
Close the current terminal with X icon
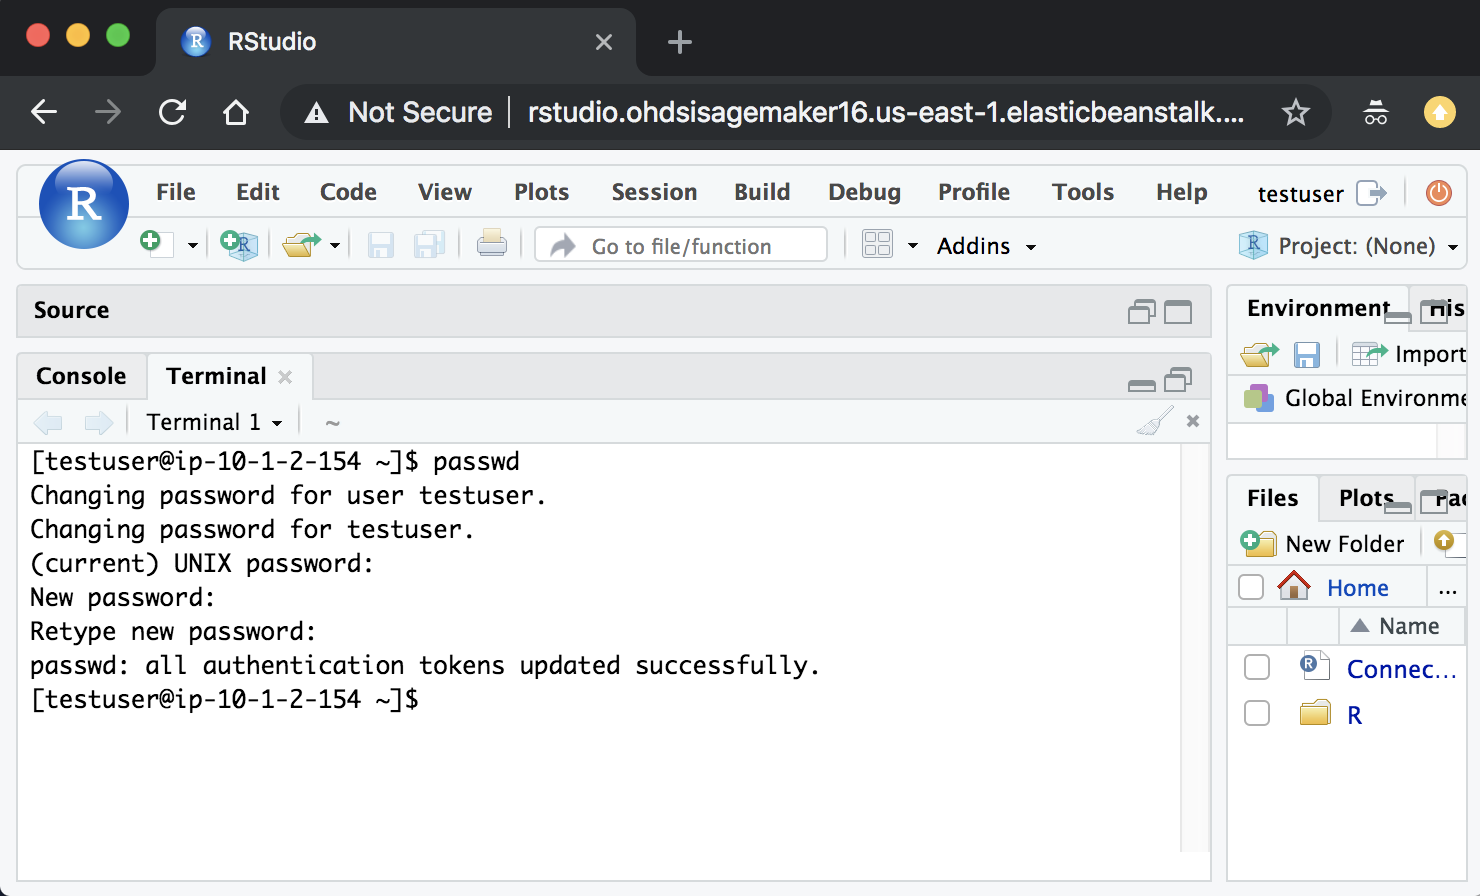point(1193,421)
